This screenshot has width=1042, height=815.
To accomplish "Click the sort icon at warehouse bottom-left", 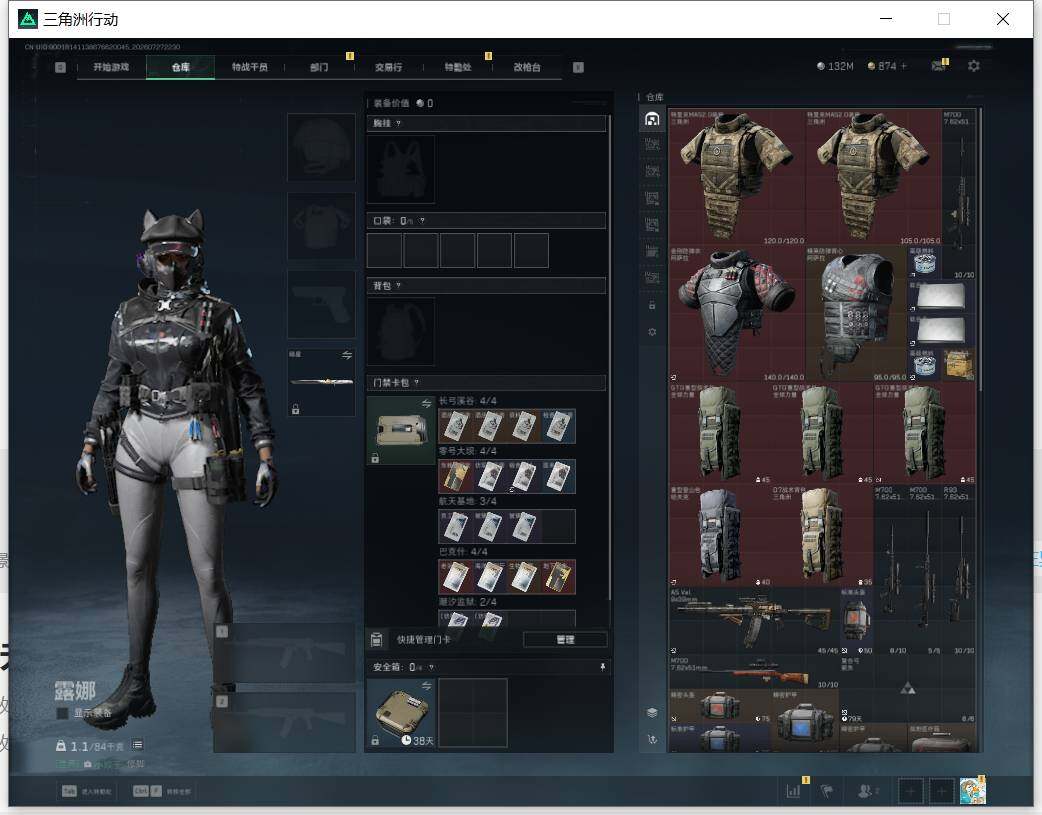I will click(x=652, y=739).
